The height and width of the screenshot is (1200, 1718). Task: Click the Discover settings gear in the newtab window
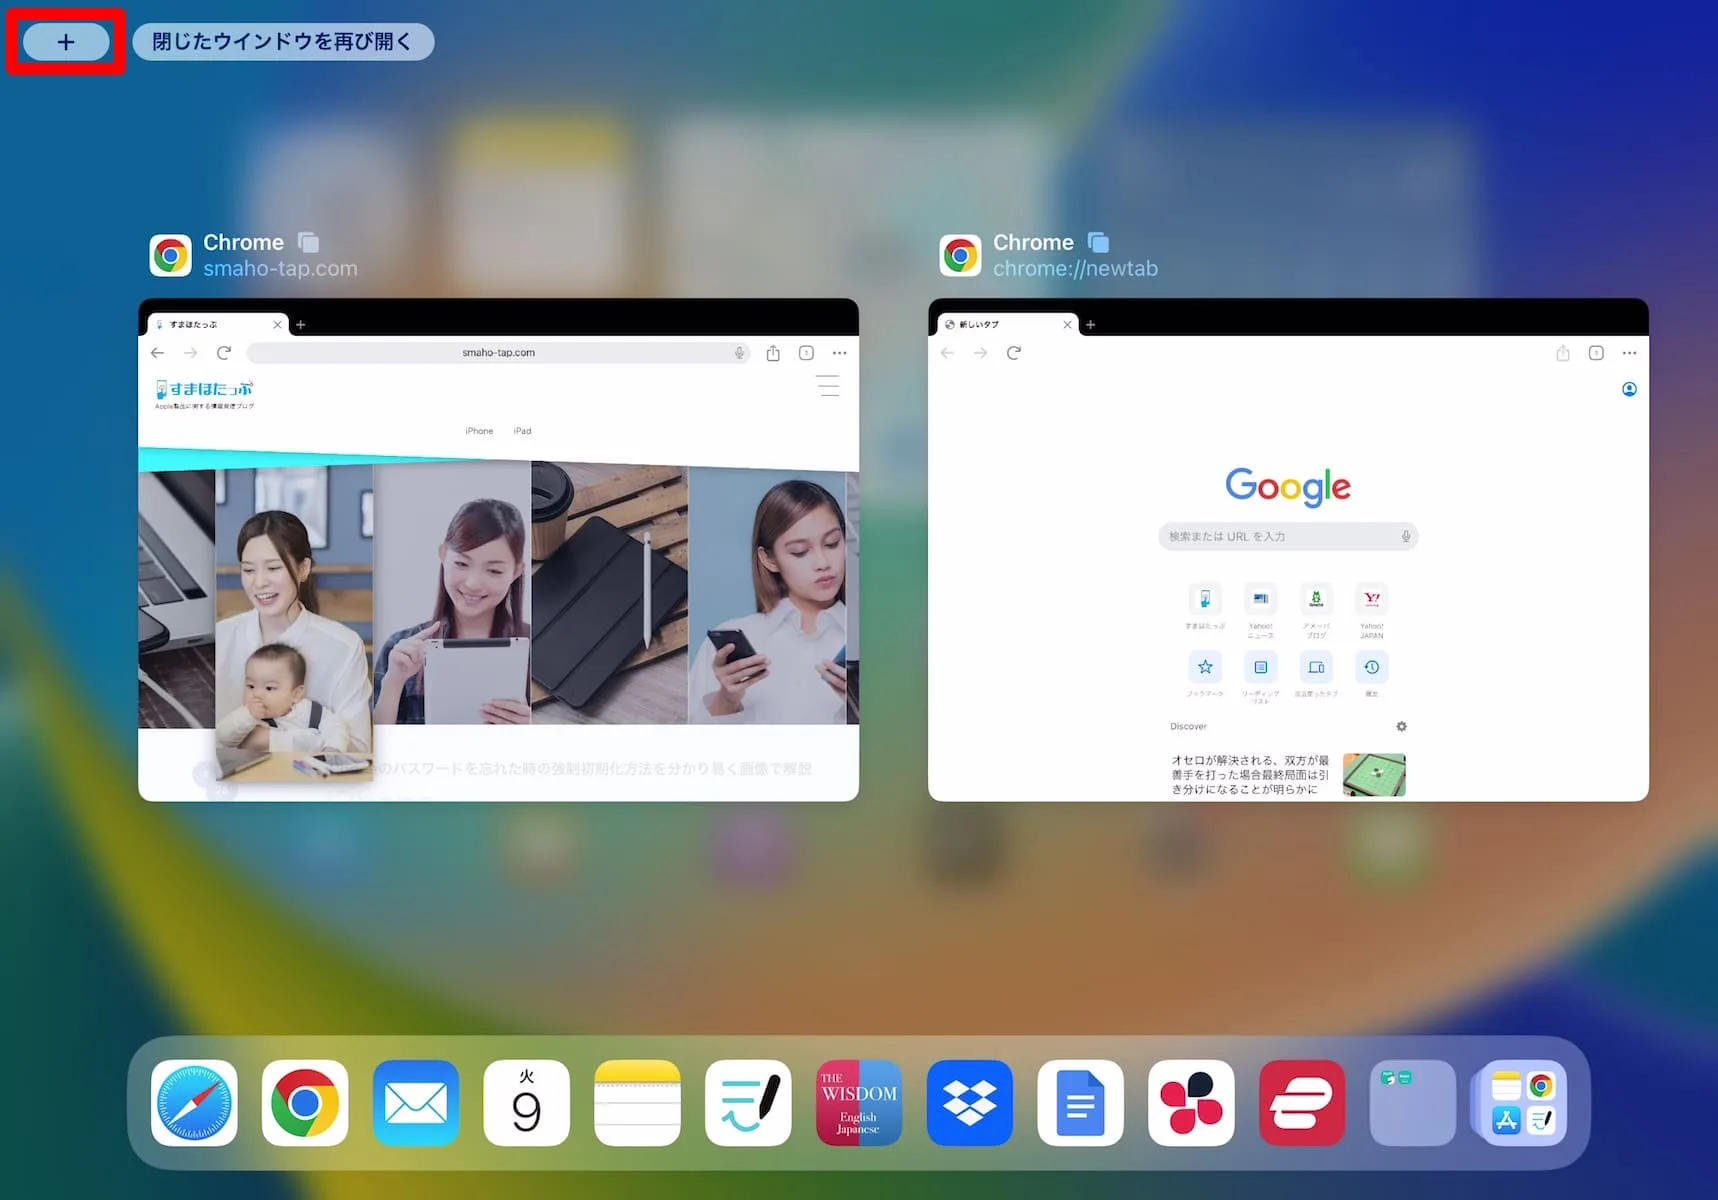tap(1401, 727)
